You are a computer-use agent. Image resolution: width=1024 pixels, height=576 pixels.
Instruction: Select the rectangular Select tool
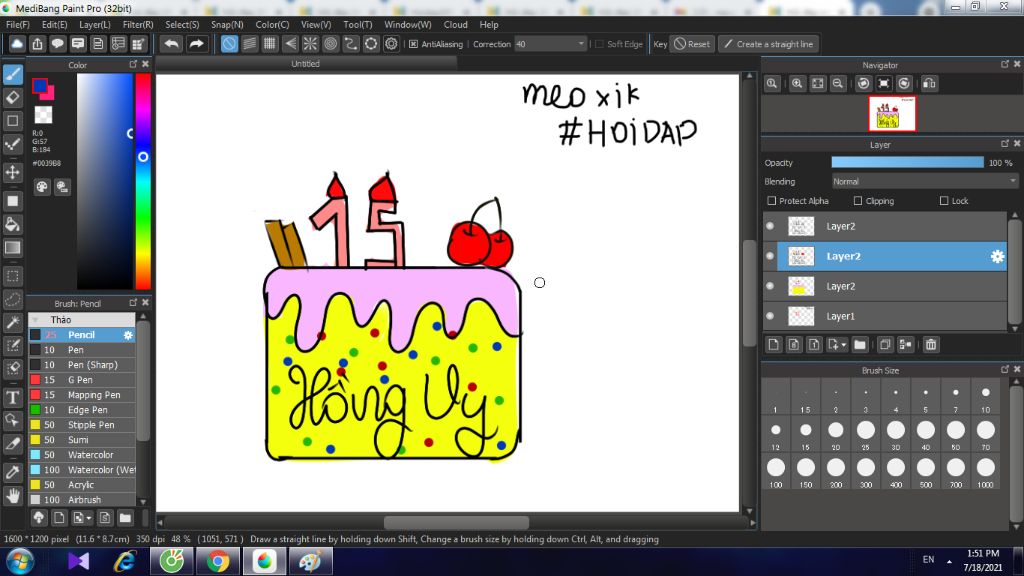(x=13, y=276)
